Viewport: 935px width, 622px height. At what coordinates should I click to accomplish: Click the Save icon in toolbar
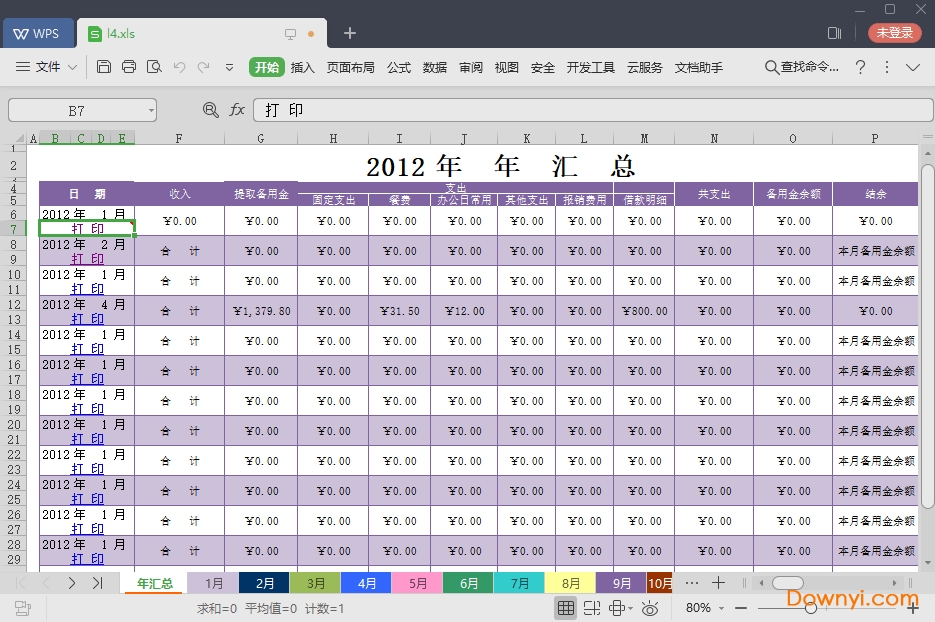point(104,67)
